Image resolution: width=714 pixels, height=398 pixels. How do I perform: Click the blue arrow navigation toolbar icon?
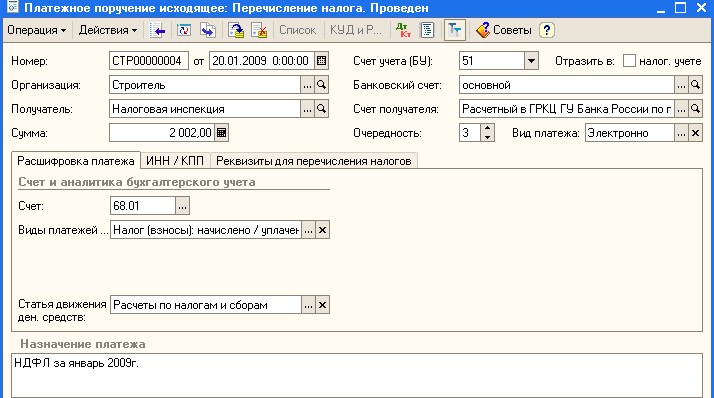[x=157, y=30]
